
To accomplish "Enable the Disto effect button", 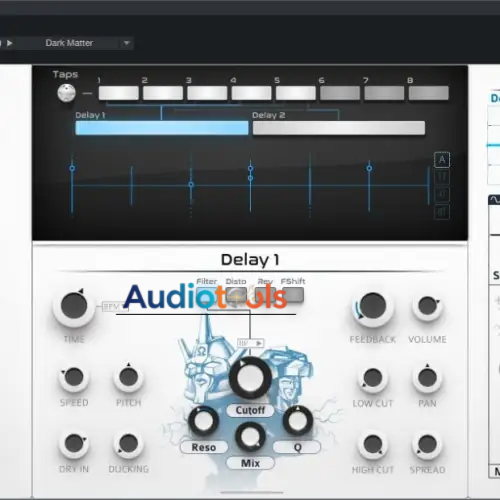I will pyautogui.click(x=236, y=296).
